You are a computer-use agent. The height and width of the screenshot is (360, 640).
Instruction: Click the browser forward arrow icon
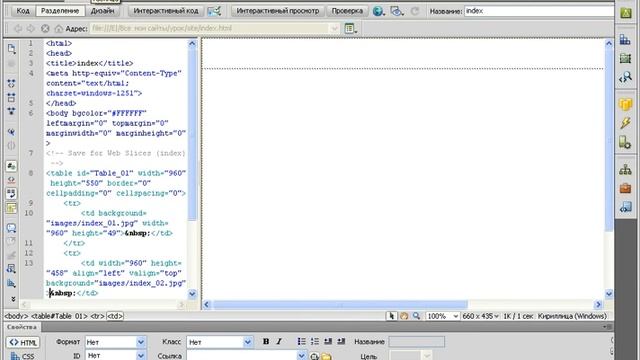pyautogui.click(x=31, y=29)
